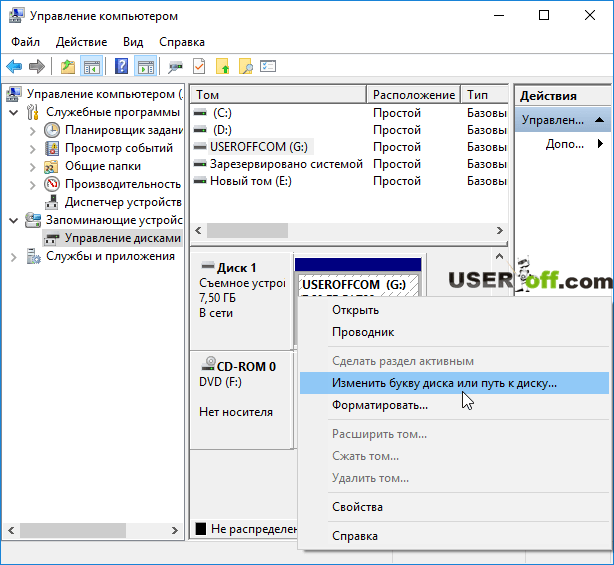Click the Up one level folder icon
Viewport: 614px width, 565px height.
[x=68, y=66]
